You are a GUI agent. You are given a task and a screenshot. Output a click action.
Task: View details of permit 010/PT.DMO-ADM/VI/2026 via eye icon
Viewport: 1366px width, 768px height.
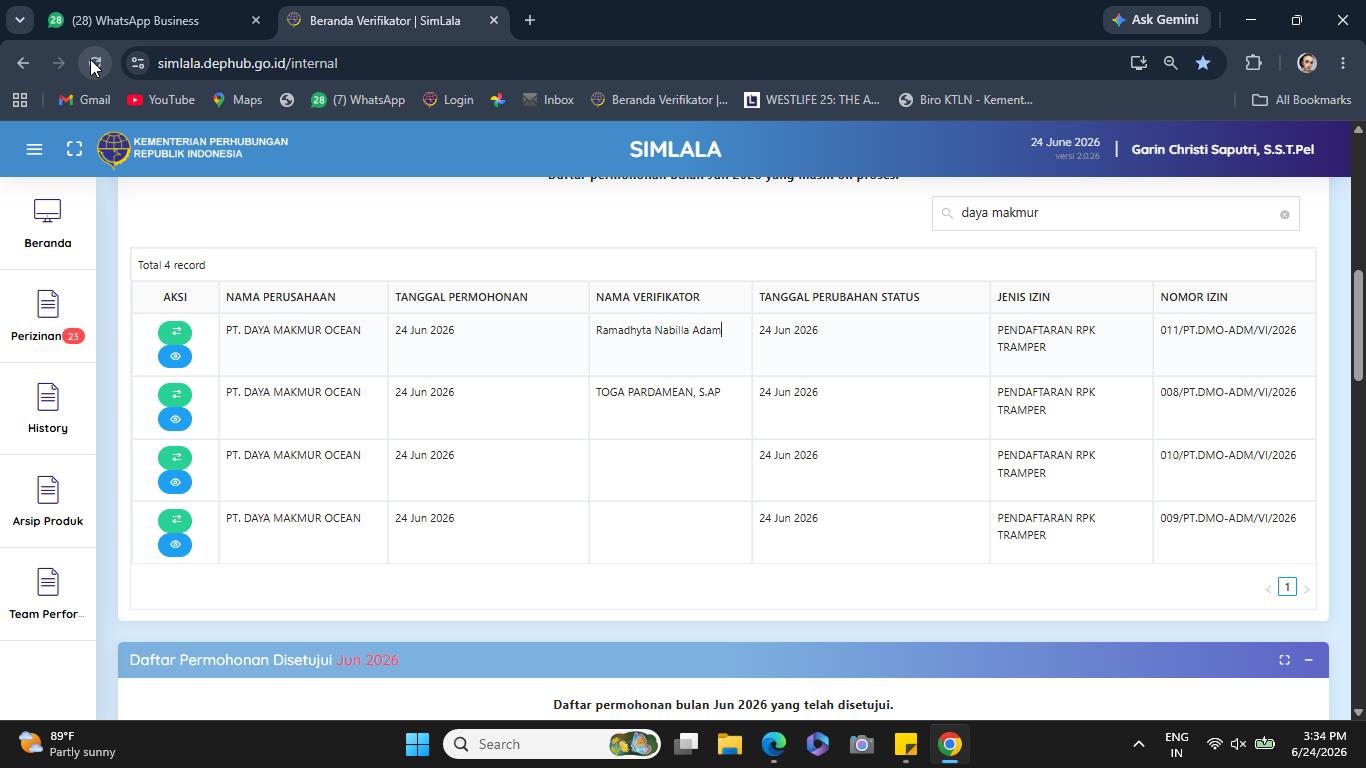point(175,482)
